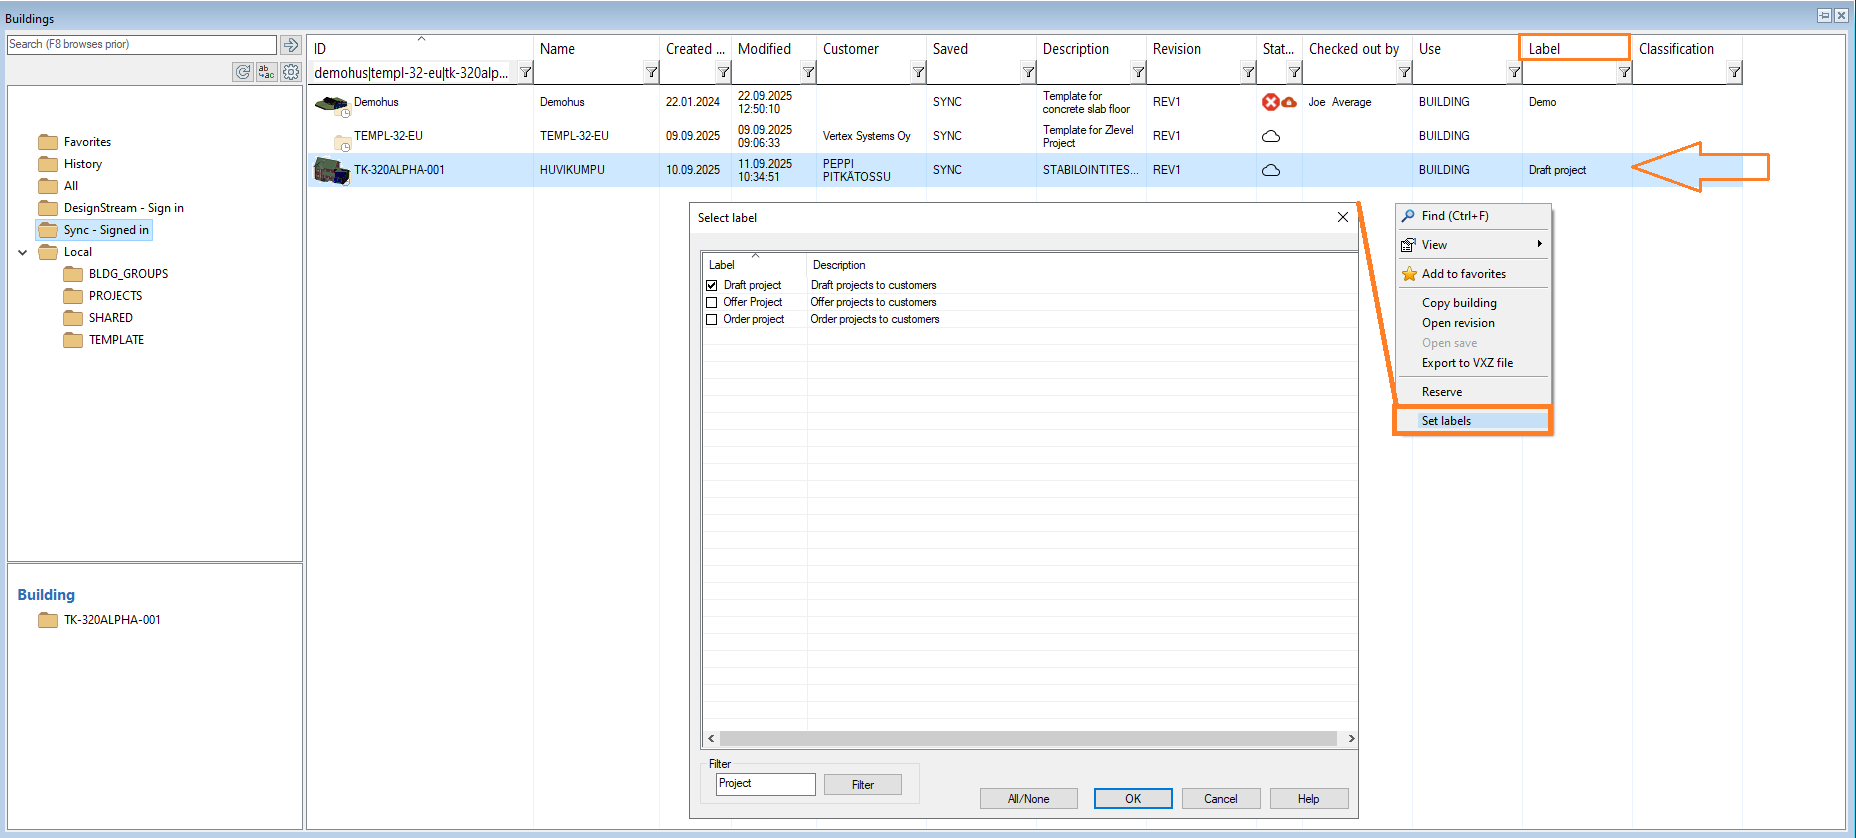The image size is (1856, 838).
Task: Click the red error status icon for Demohus
Action: tap(1270, 102)
